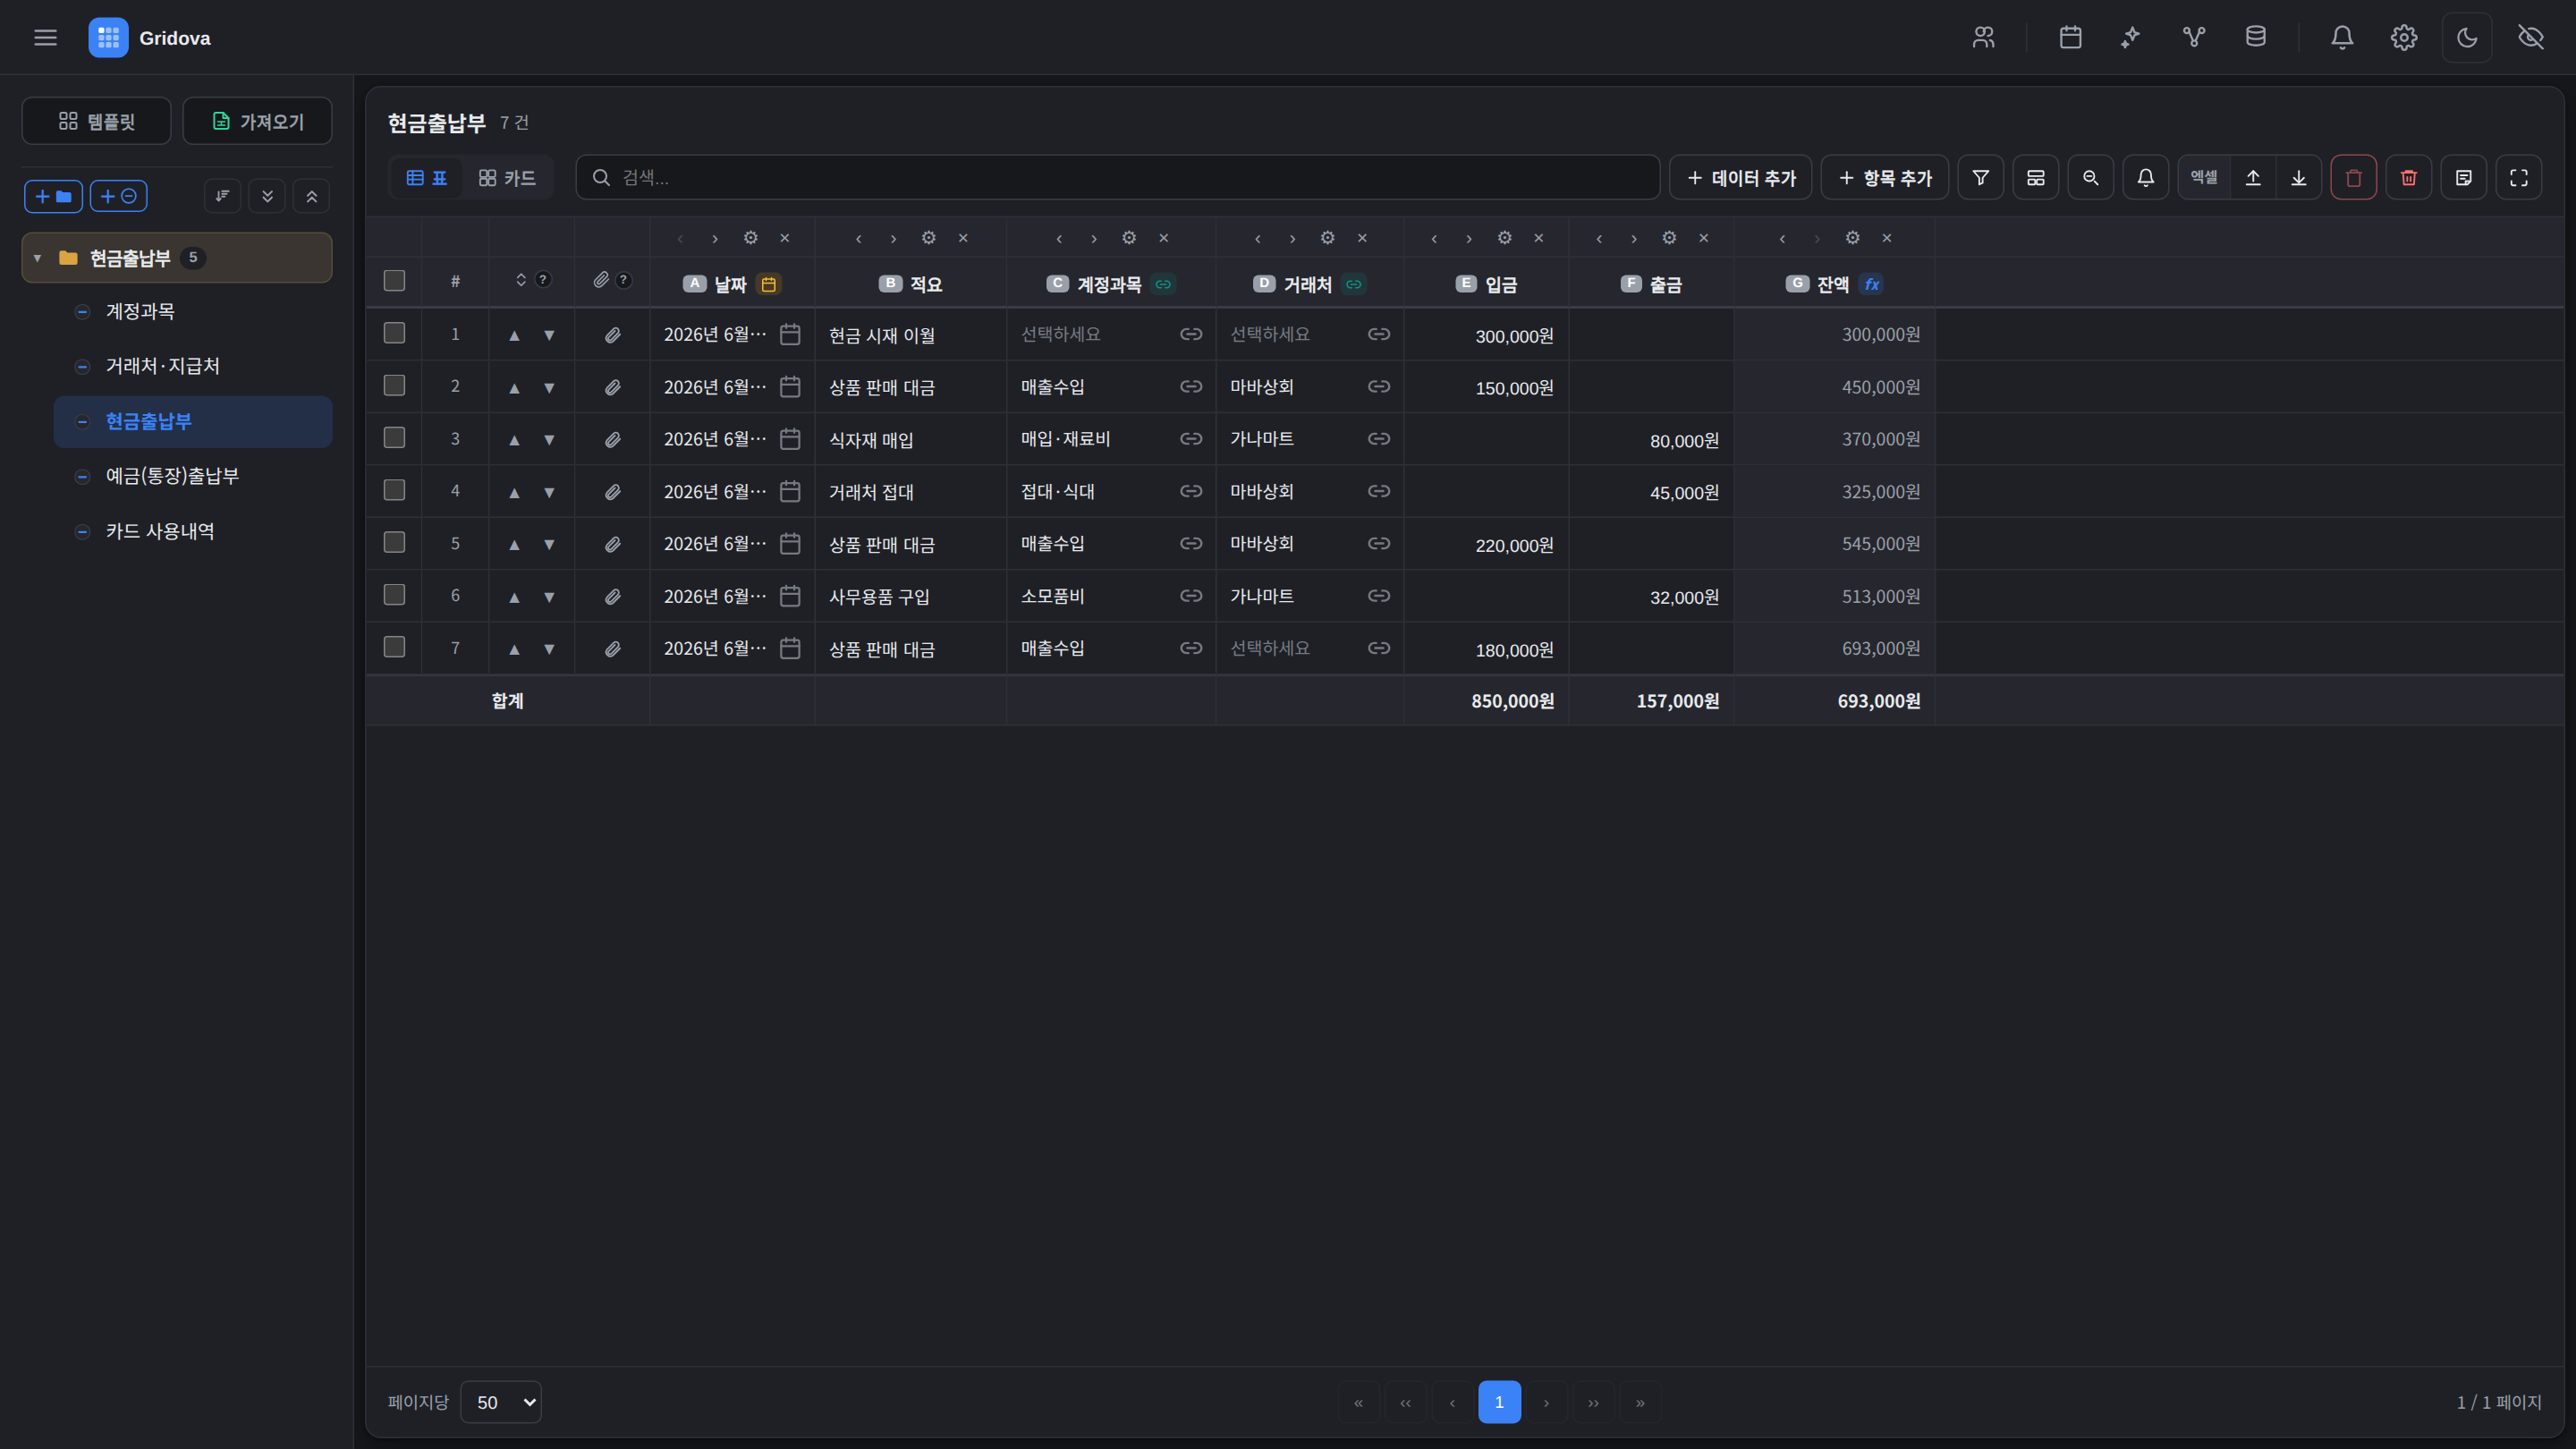
Task: Open the workflow branch icon
Action: coord(2194,38)
